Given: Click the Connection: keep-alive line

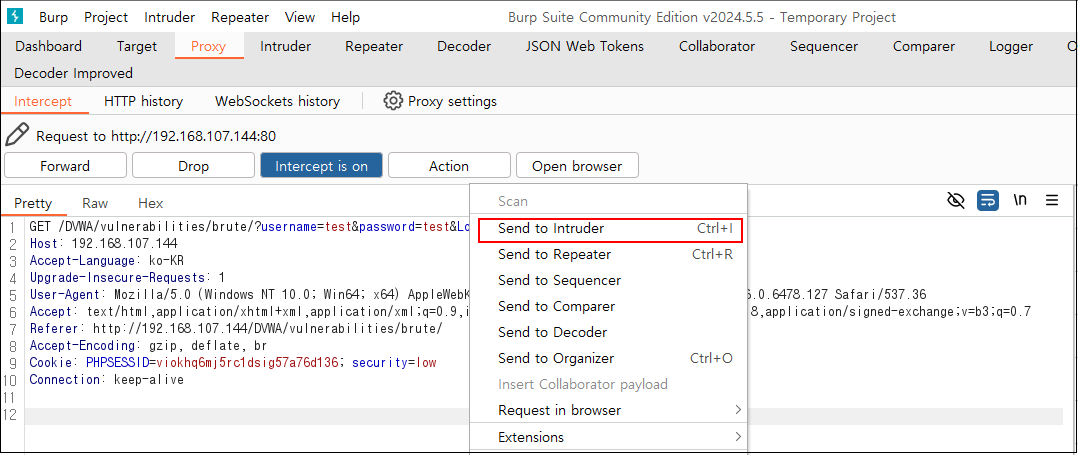Looking at the screenshot, I should coord(107,379).
